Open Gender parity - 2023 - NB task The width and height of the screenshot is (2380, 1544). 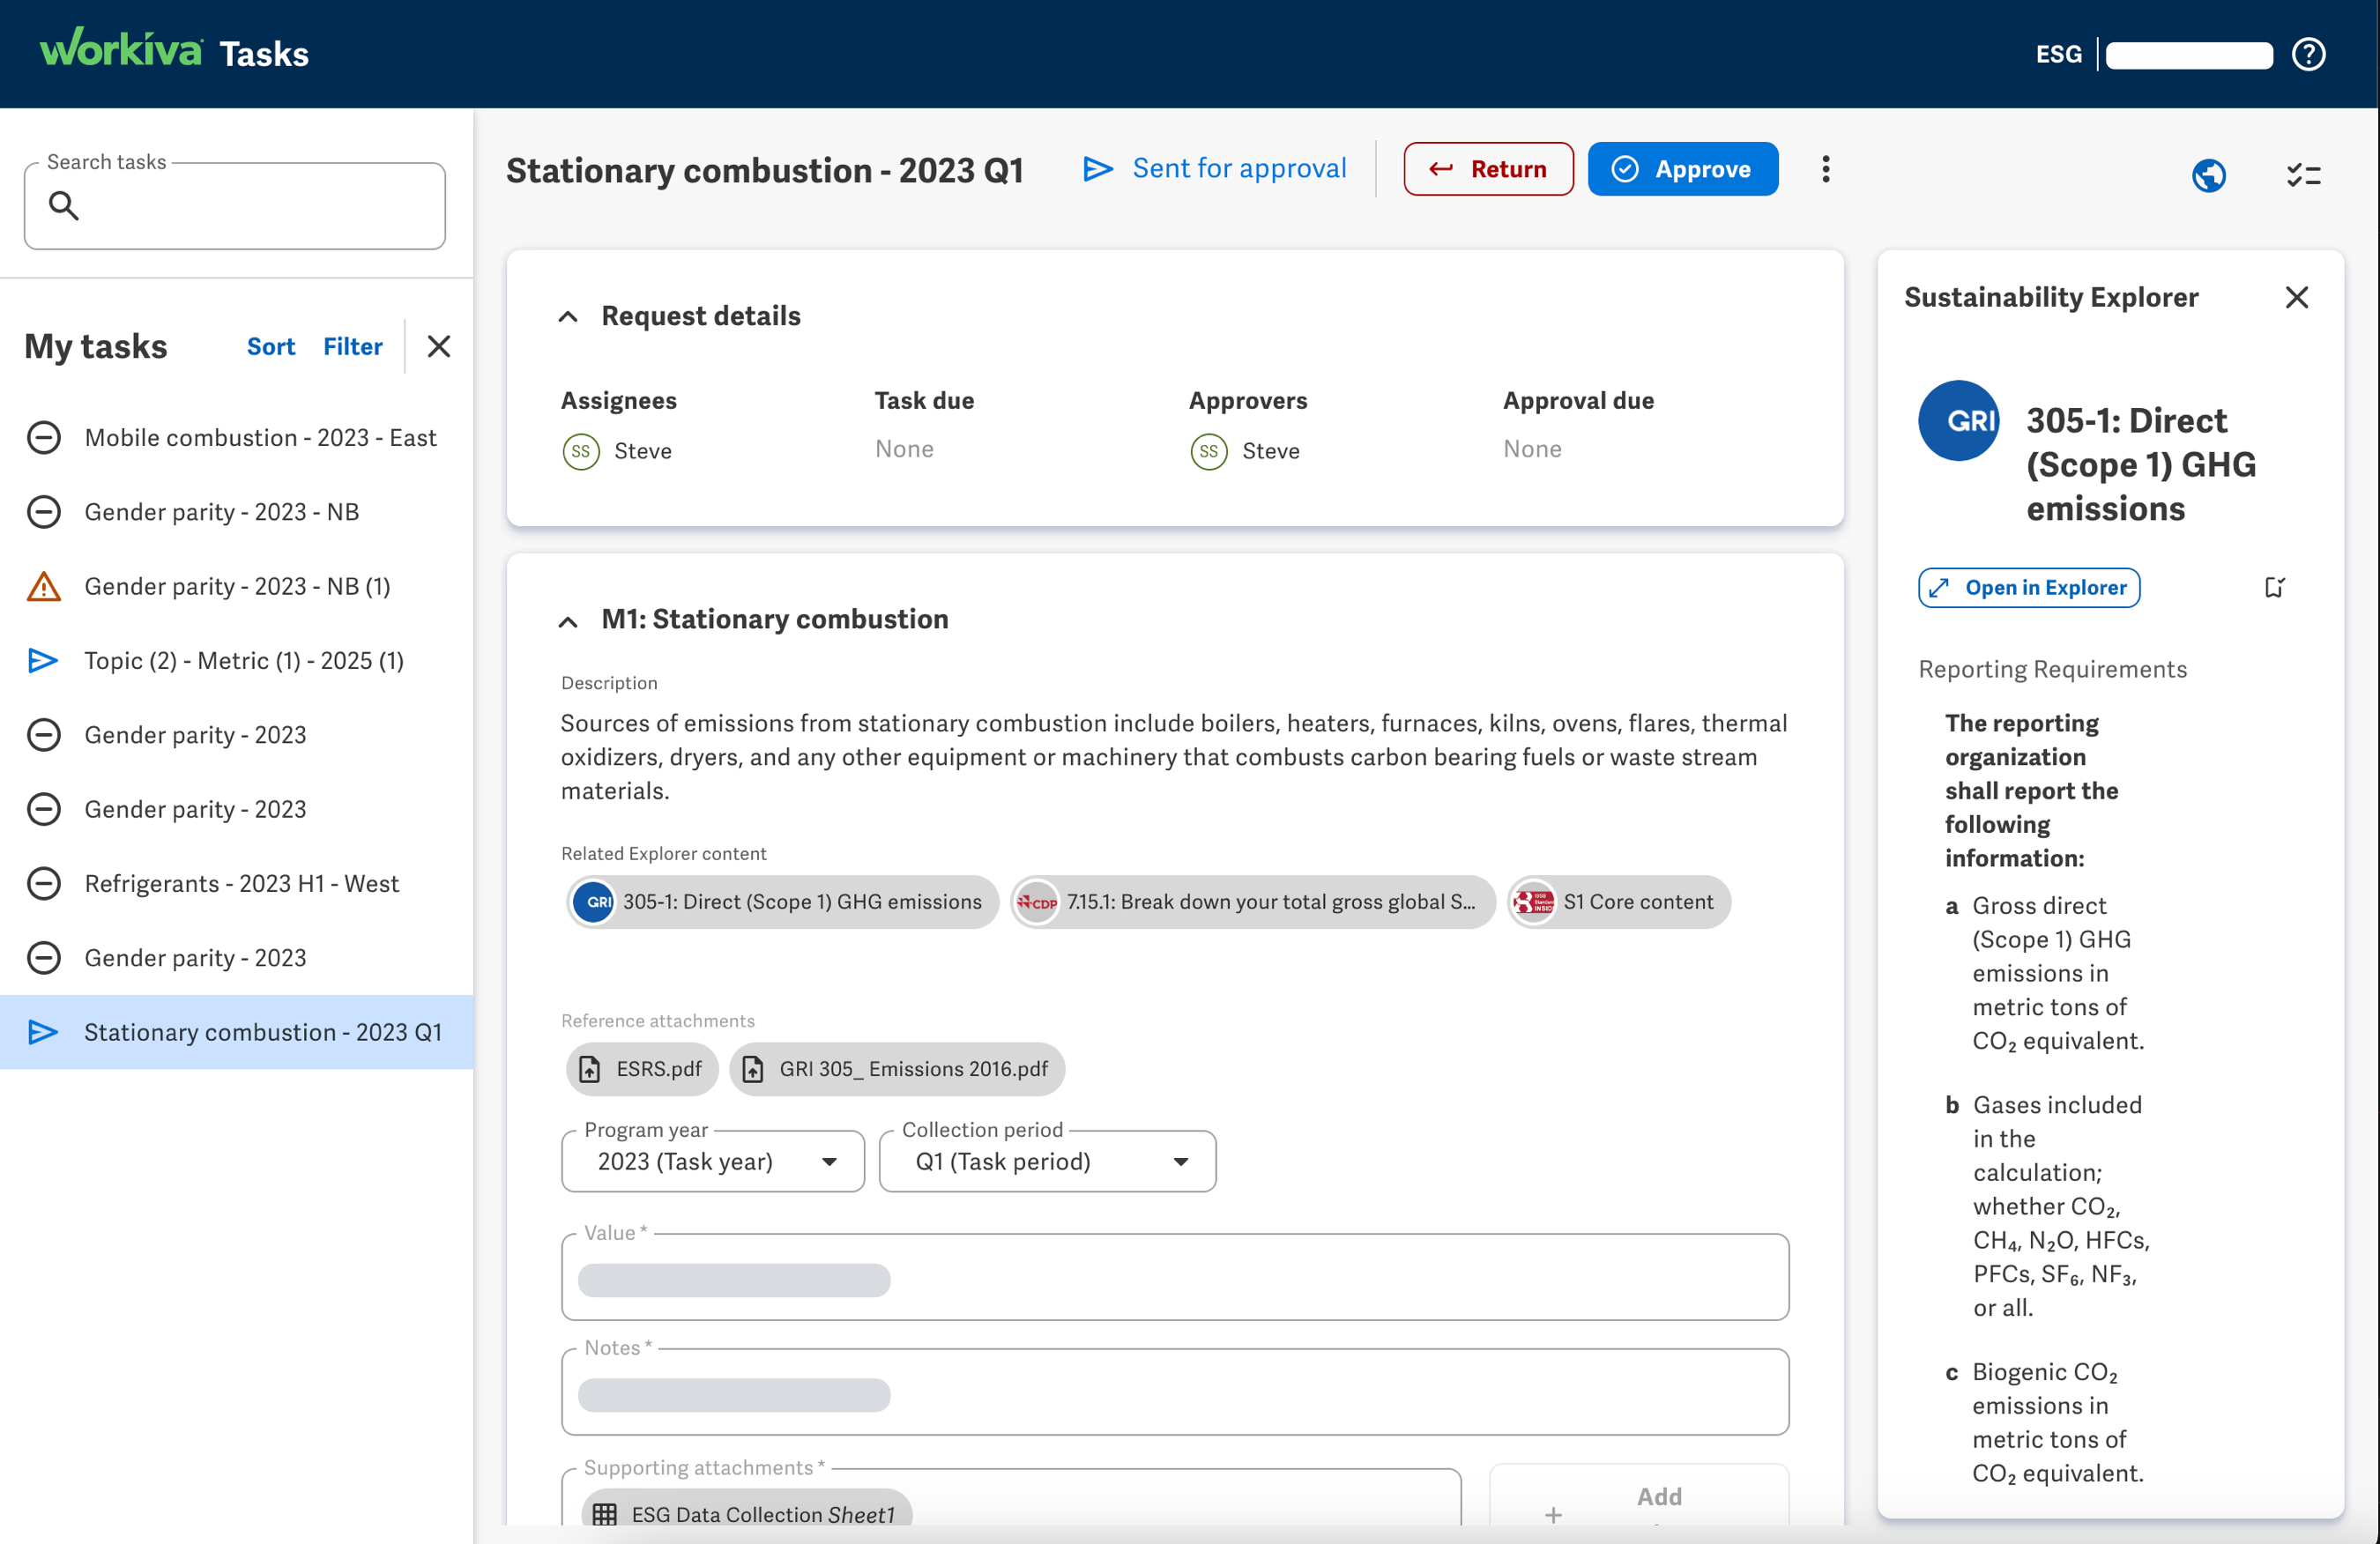(237, 512)
